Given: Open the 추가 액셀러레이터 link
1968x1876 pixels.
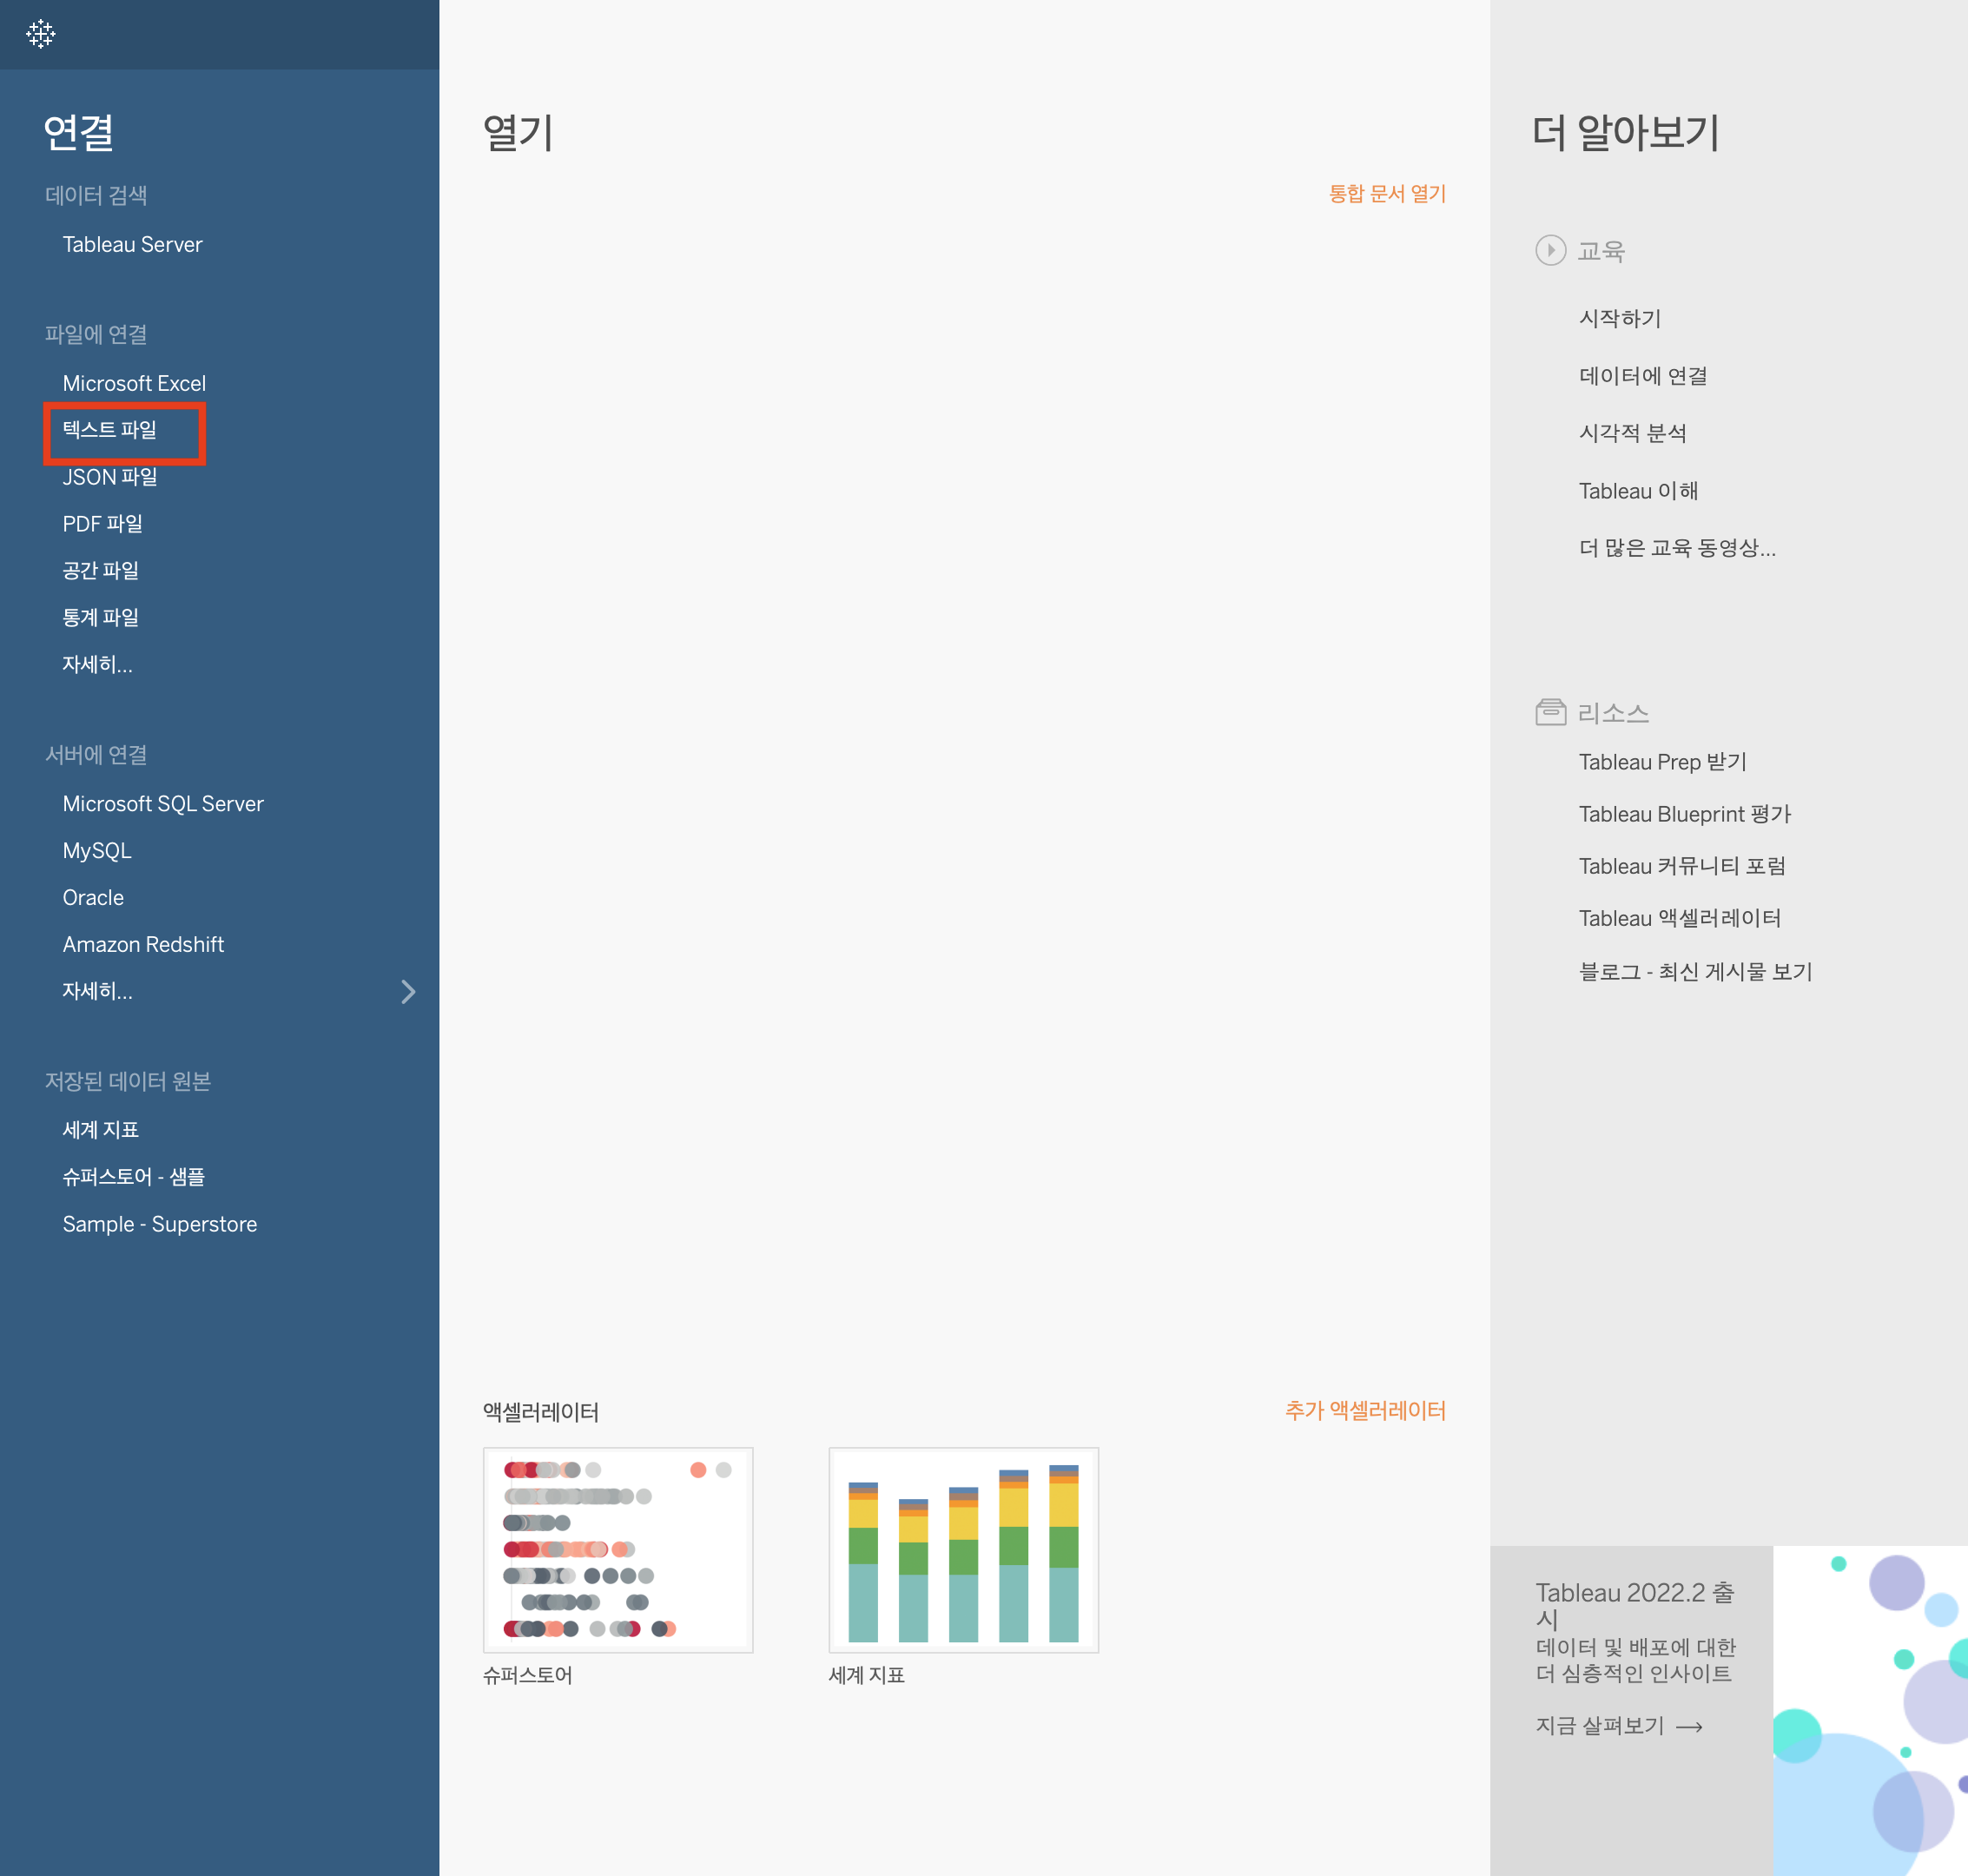Looking at the screenshot, I should 1365,1410.
